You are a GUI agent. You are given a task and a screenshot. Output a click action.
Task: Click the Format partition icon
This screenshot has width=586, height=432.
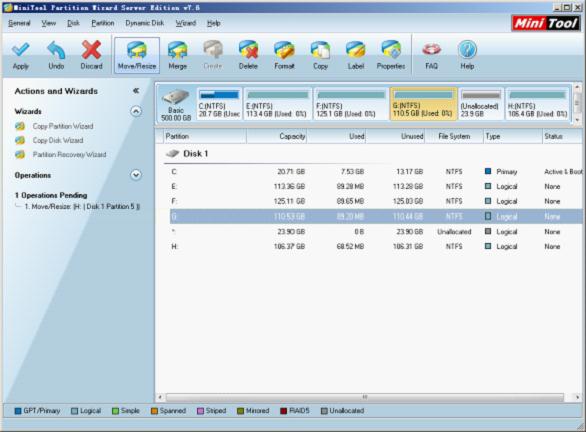point(284,50)
